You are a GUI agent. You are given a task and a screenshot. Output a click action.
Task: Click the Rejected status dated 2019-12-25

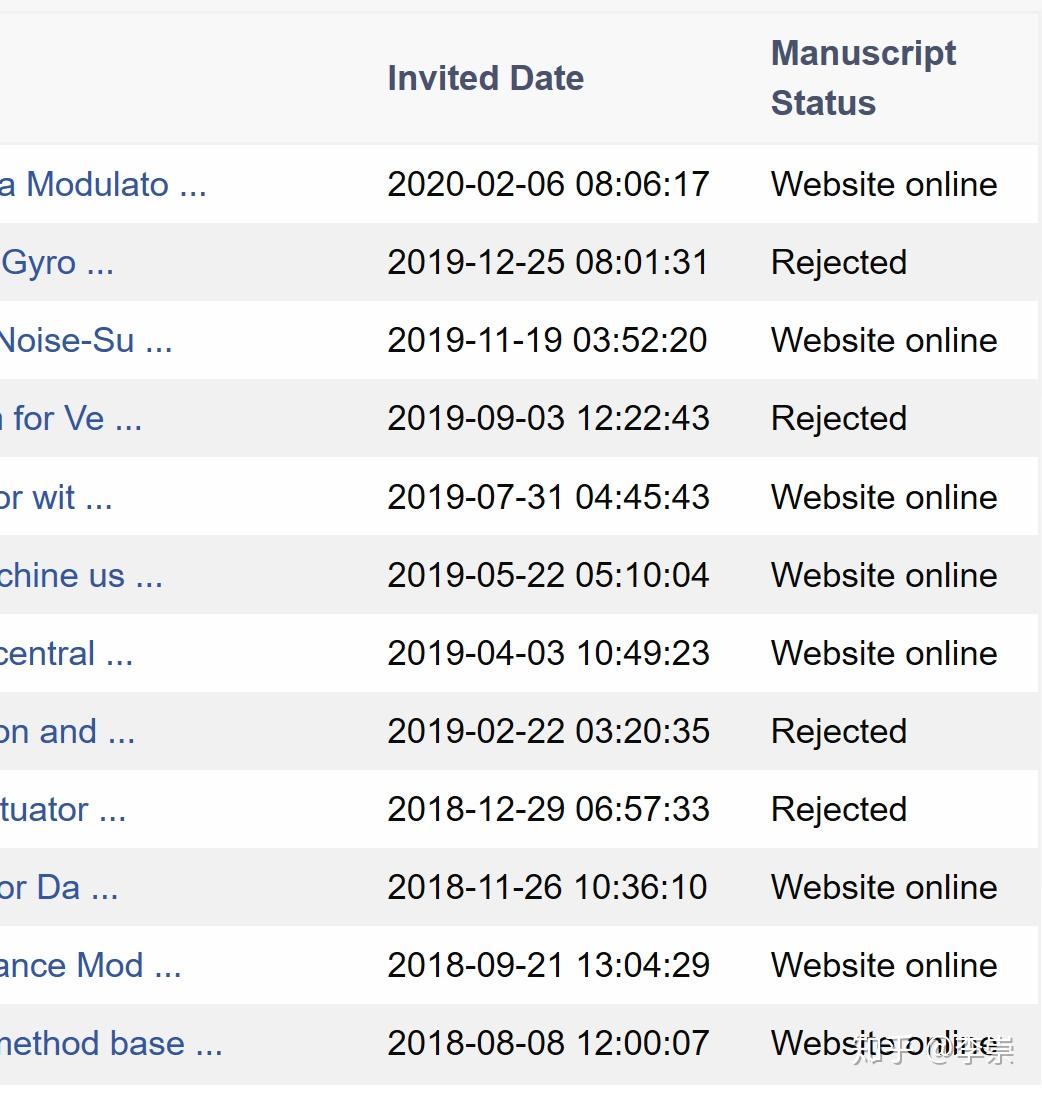838,263
